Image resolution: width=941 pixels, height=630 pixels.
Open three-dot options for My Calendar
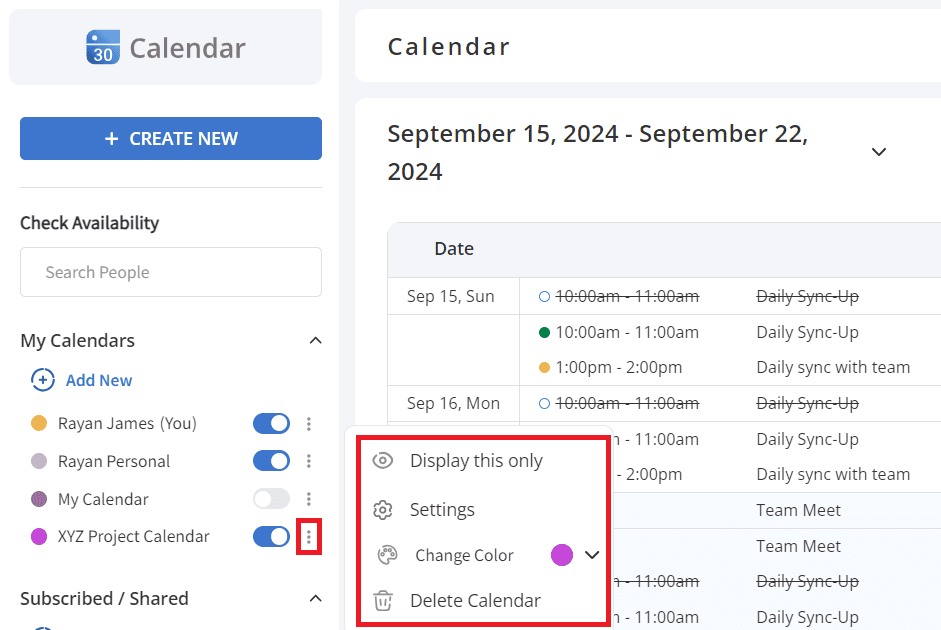pyautogui.click(x=308, y=499)
